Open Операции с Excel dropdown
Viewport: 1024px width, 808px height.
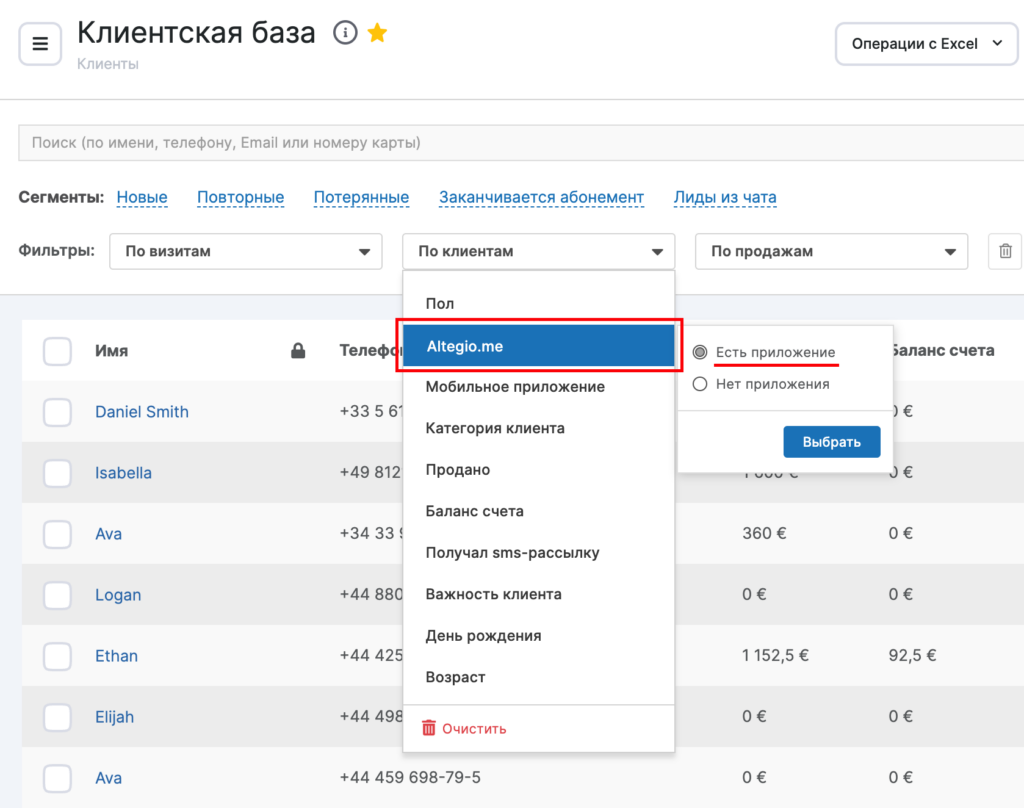pyautogui.click(x=926, y=43)
